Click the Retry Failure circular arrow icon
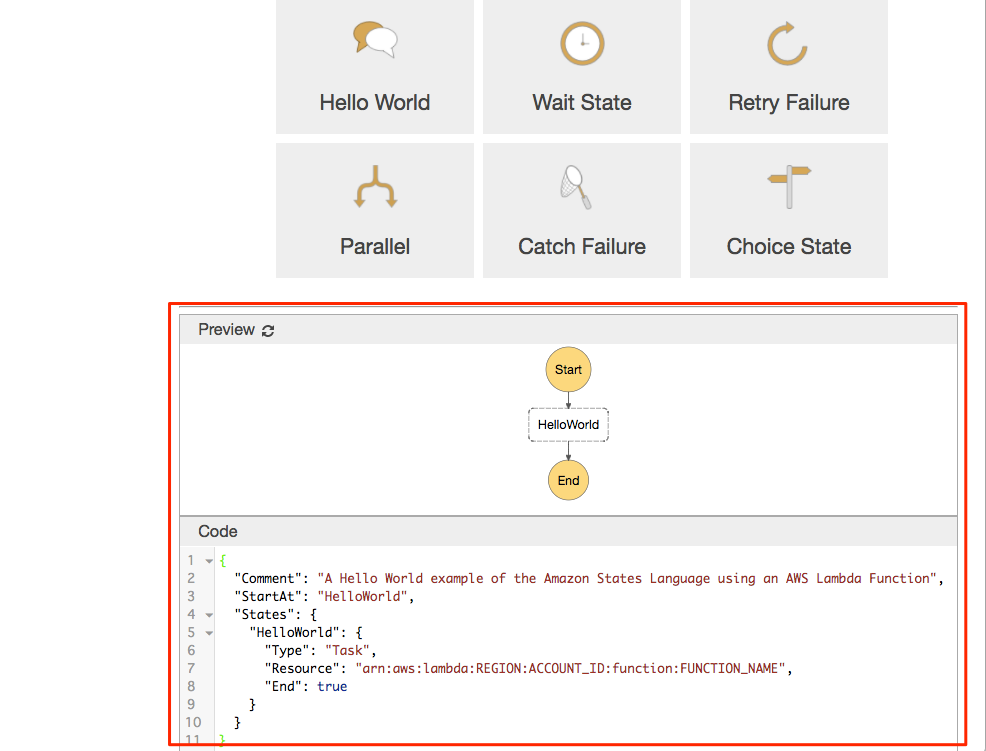The width and height of the screenshot is (986, 751). tap(788, 44)
